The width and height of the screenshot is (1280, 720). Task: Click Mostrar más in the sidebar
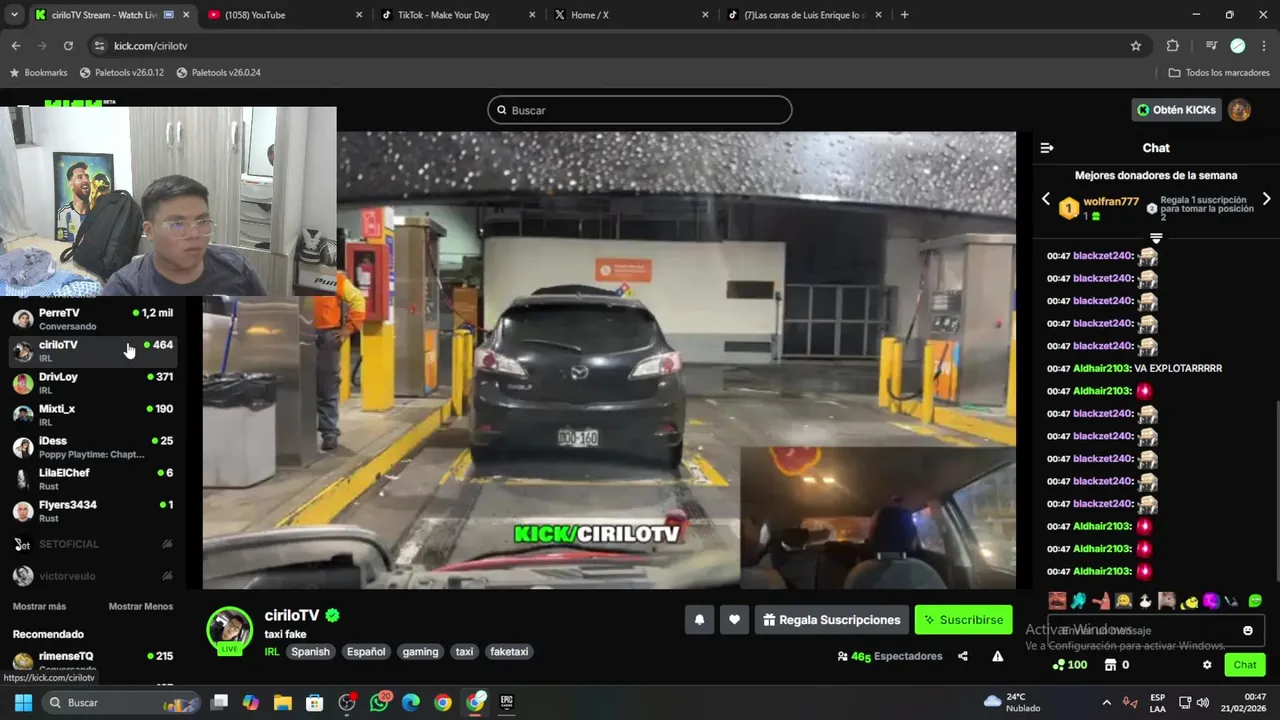(x=39, y=606)
